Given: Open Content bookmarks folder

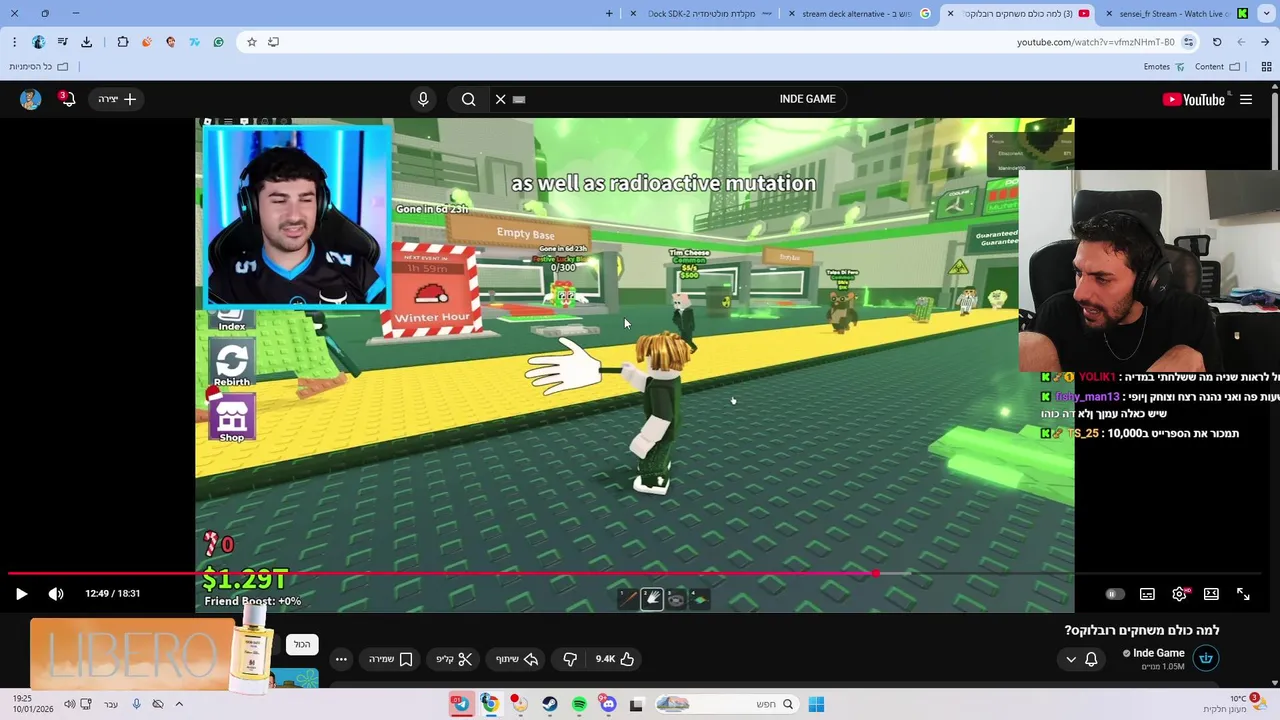Looking at the screenshot, I should tap(1217, 67).
